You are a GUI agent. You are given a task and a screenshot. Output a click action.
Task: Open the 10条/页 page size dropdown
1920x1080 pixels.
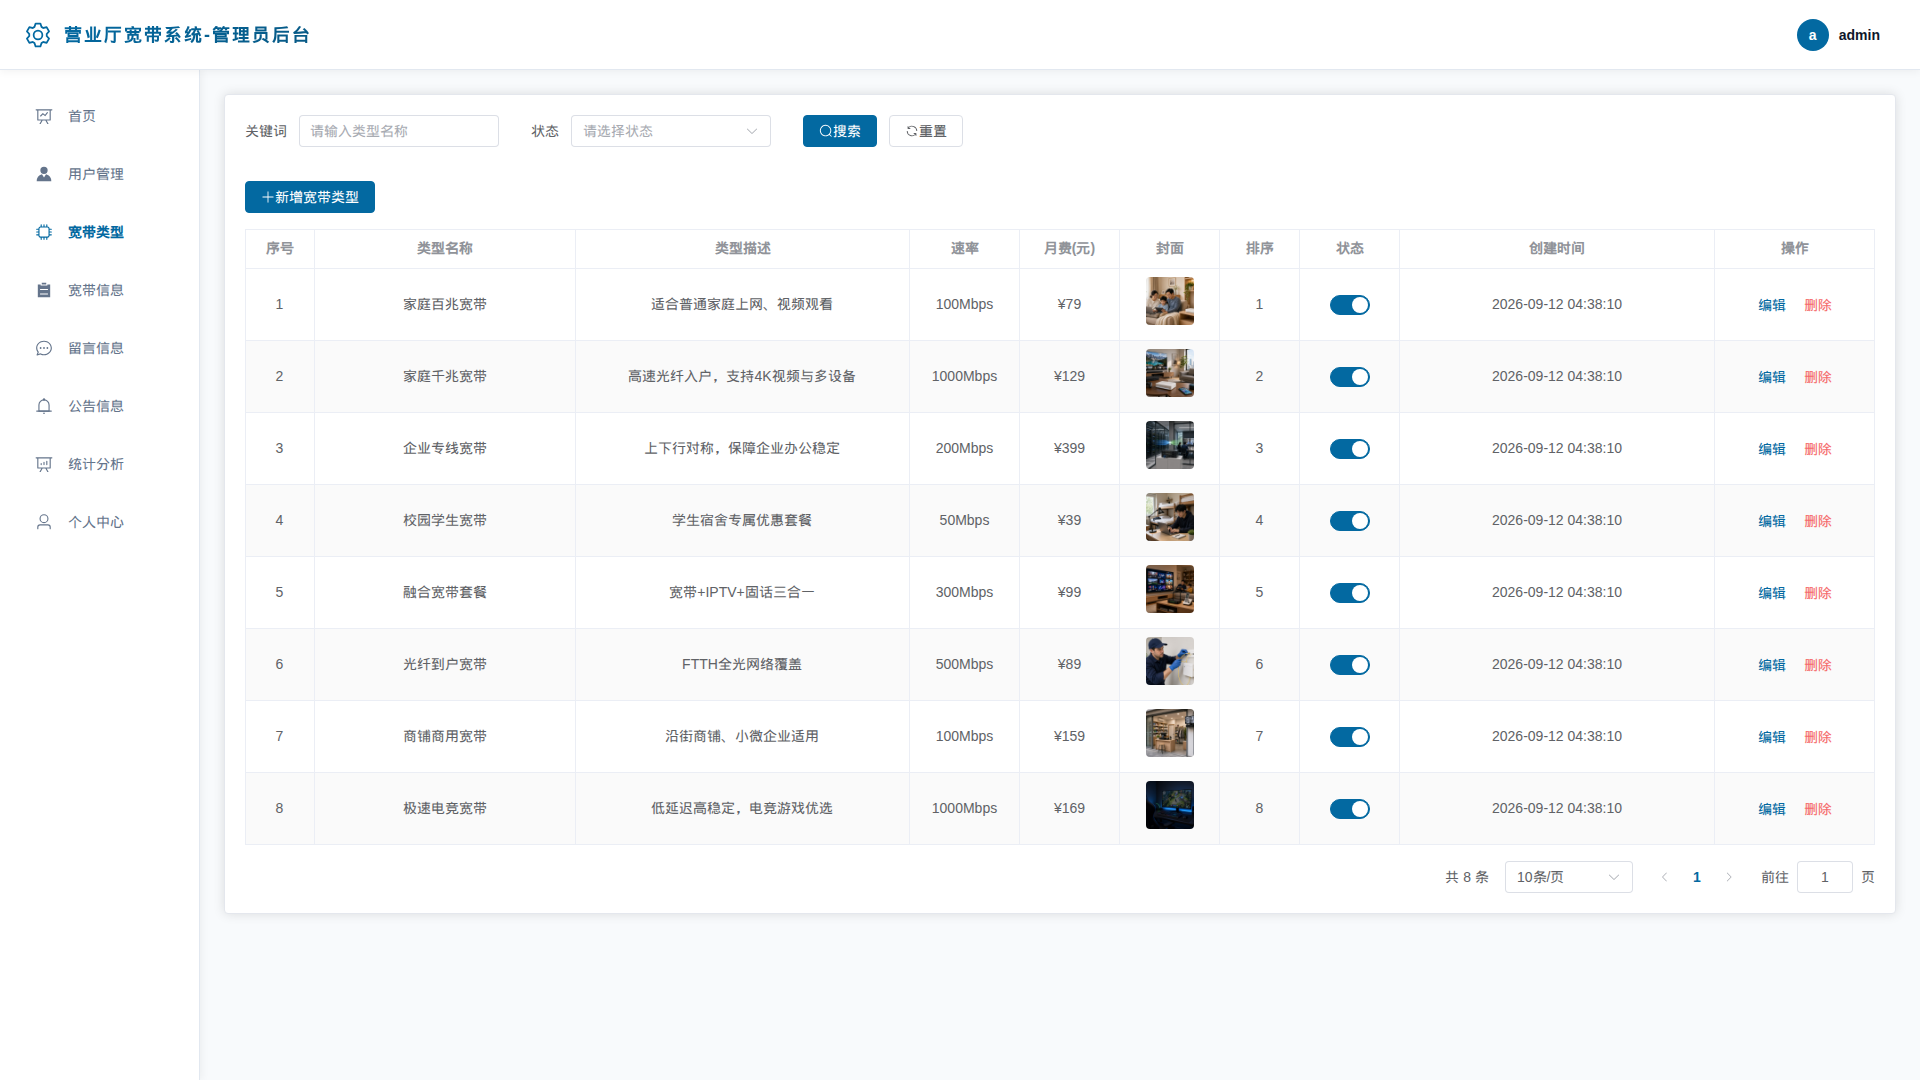click(x=1568, y=877)
